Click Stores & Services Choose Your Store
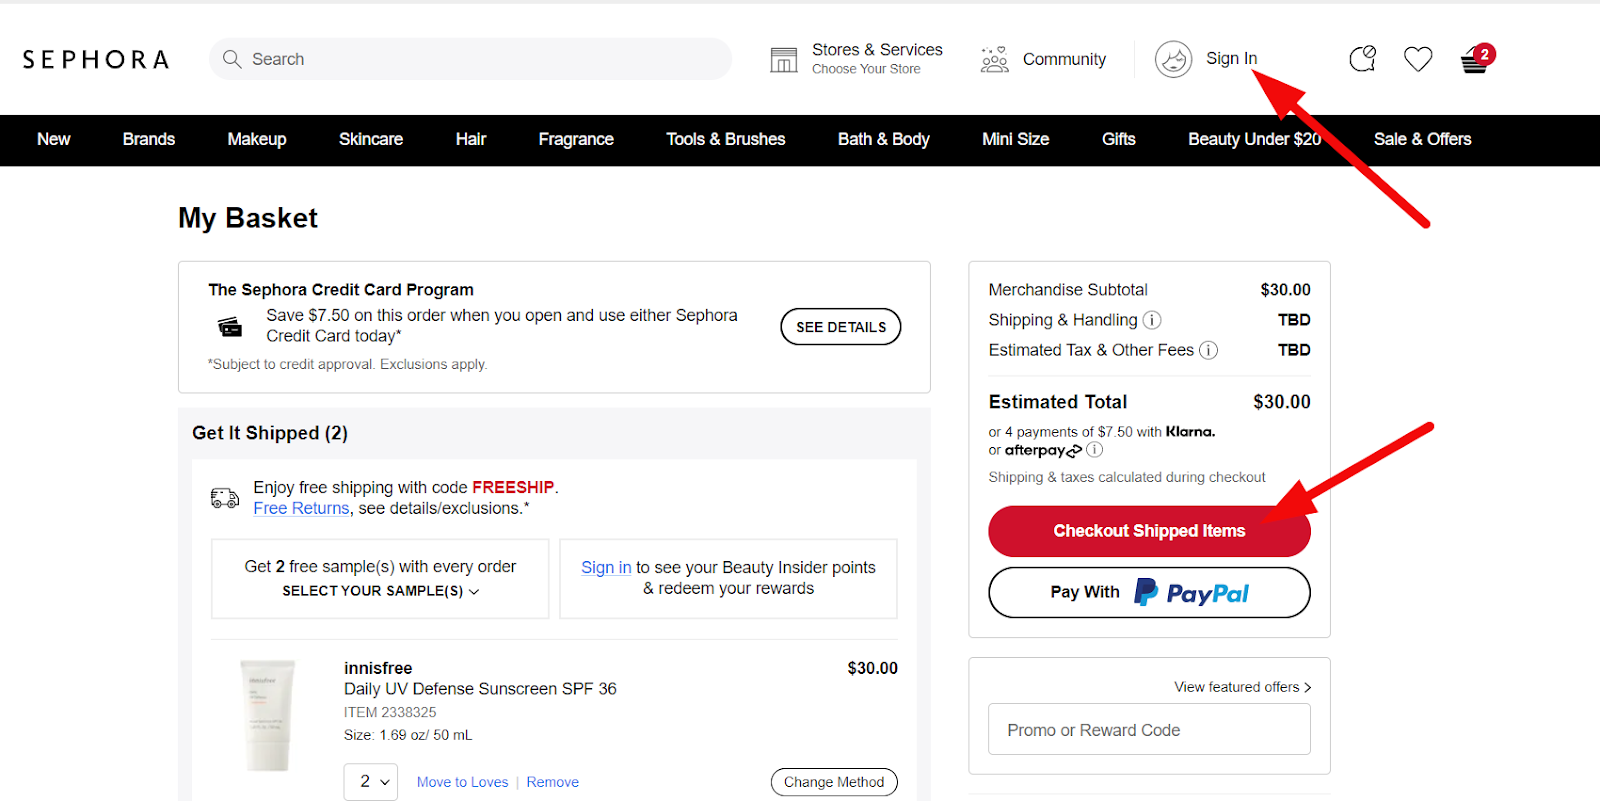This screenshot has width=1600, height=801. coord(877,58)
